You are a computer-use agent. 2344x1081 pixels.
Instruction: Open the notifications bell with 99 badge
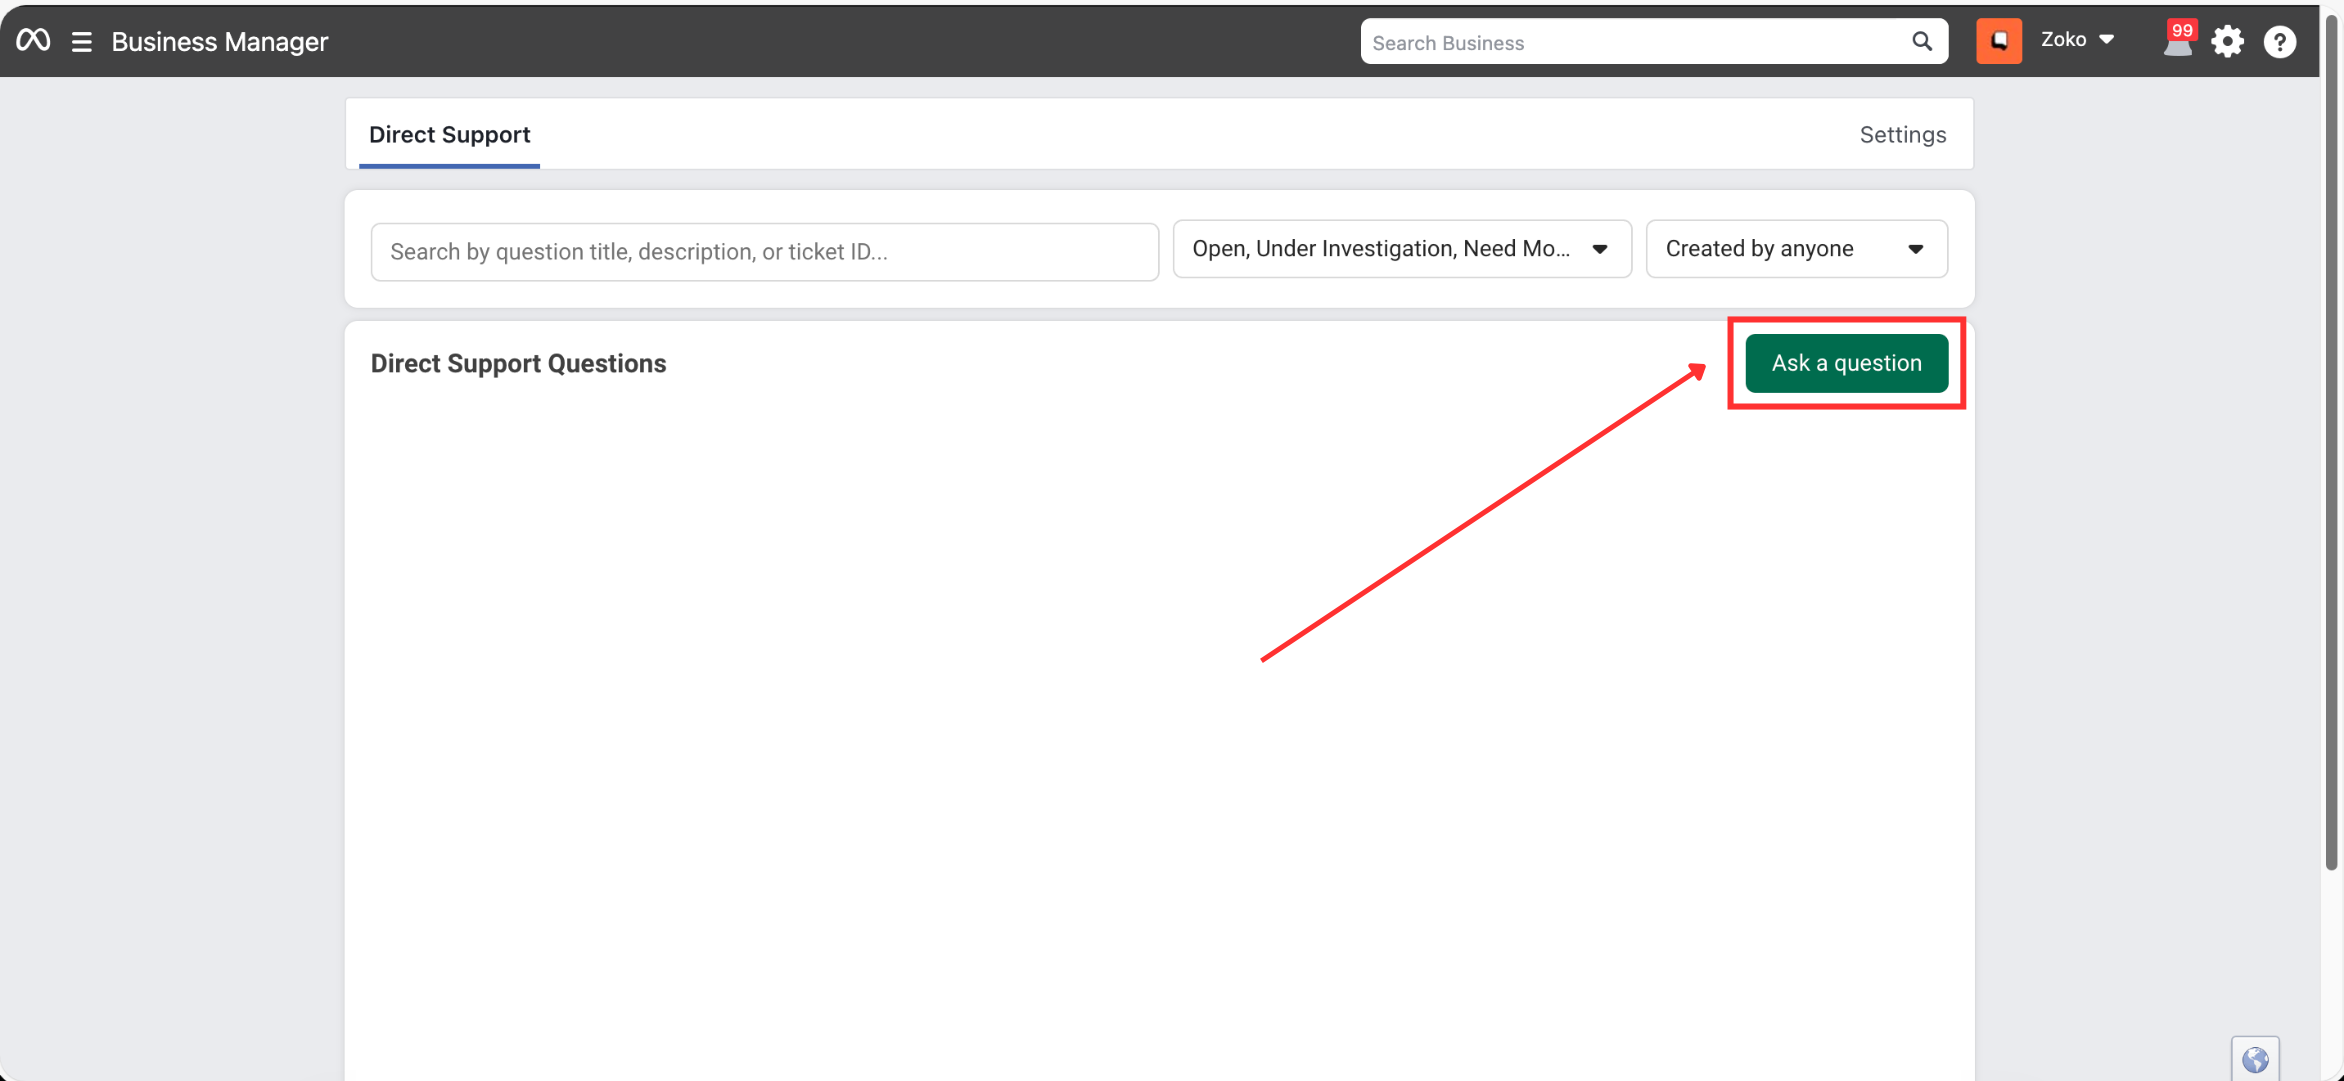click(x=2177, y=42)
